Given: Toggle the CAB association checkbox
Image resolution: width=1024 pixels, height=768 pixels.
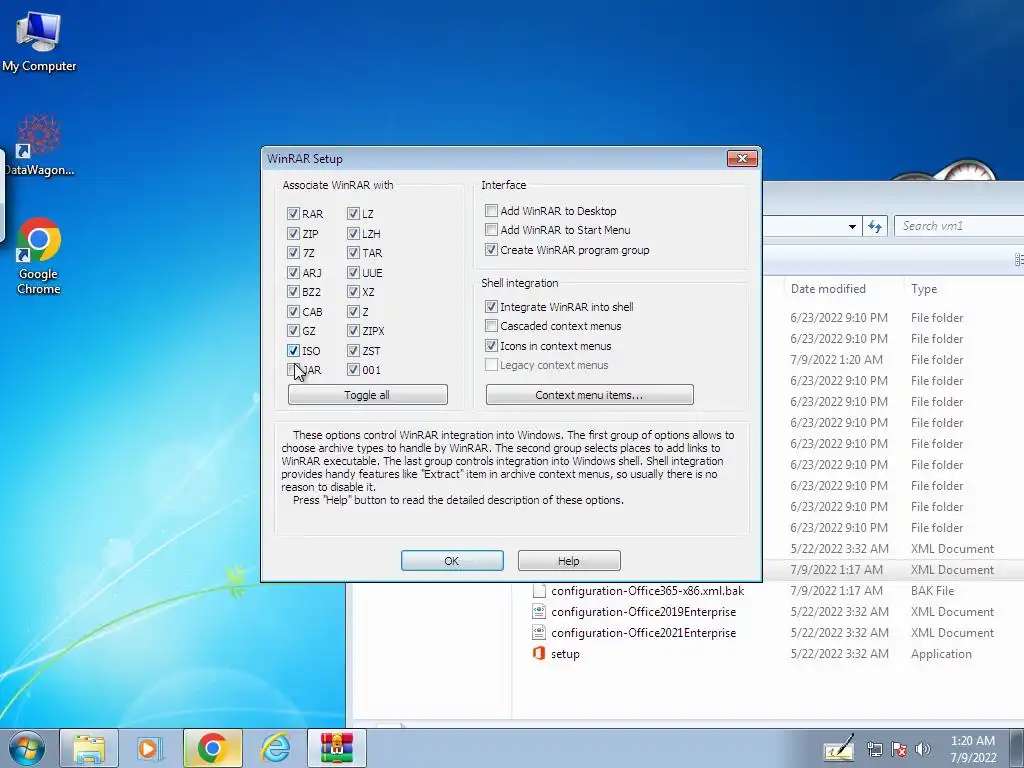Looking at the screenshot, I should pyautogui.click(x=293, y=312).
